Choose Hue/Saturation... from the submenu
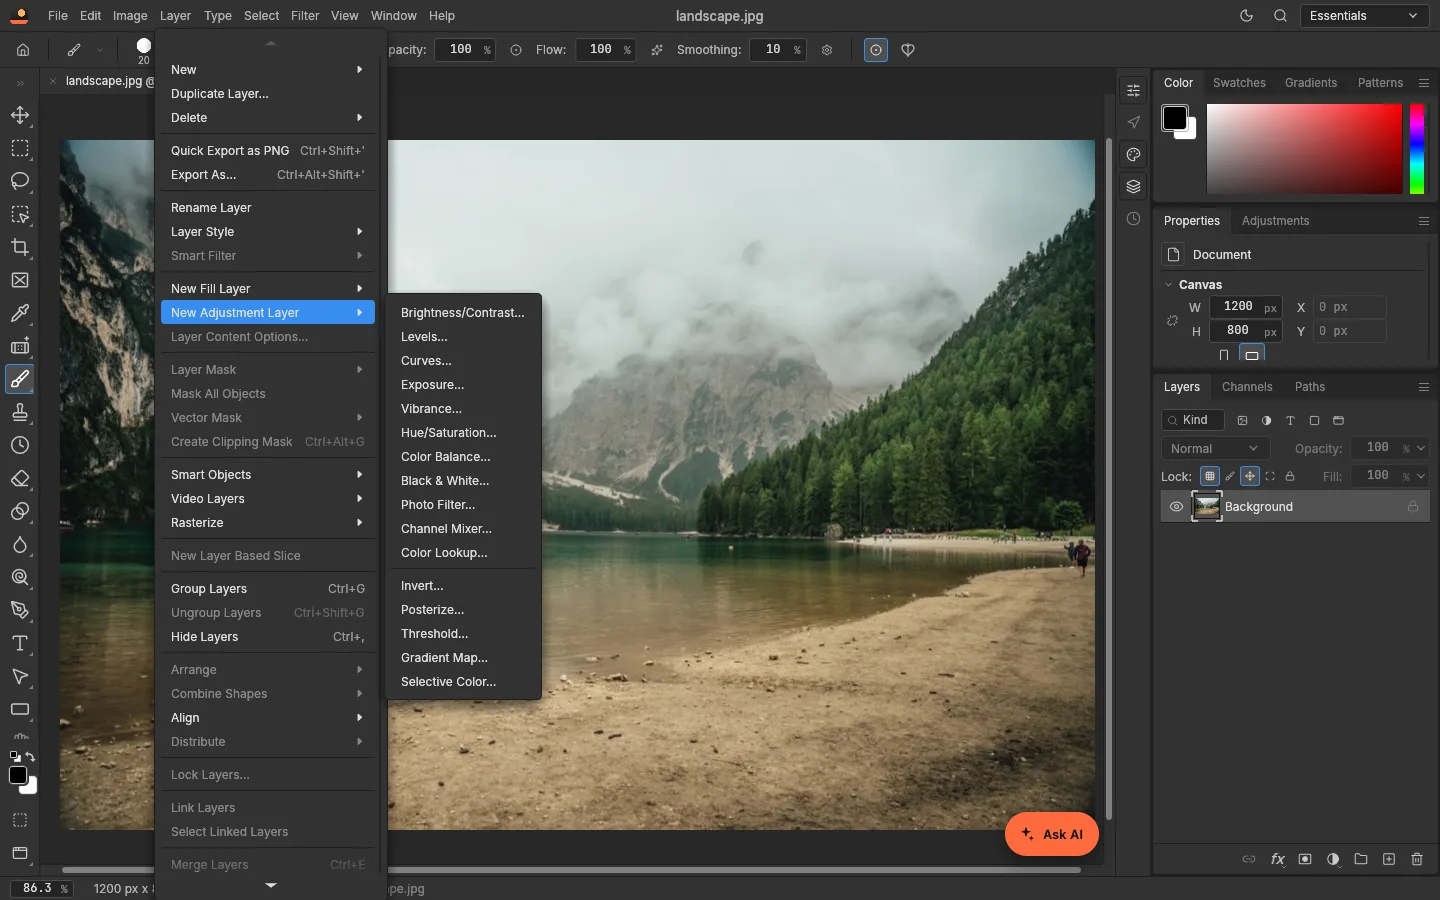The width and height of the screenshot is (1440, 900). [463, 433]
